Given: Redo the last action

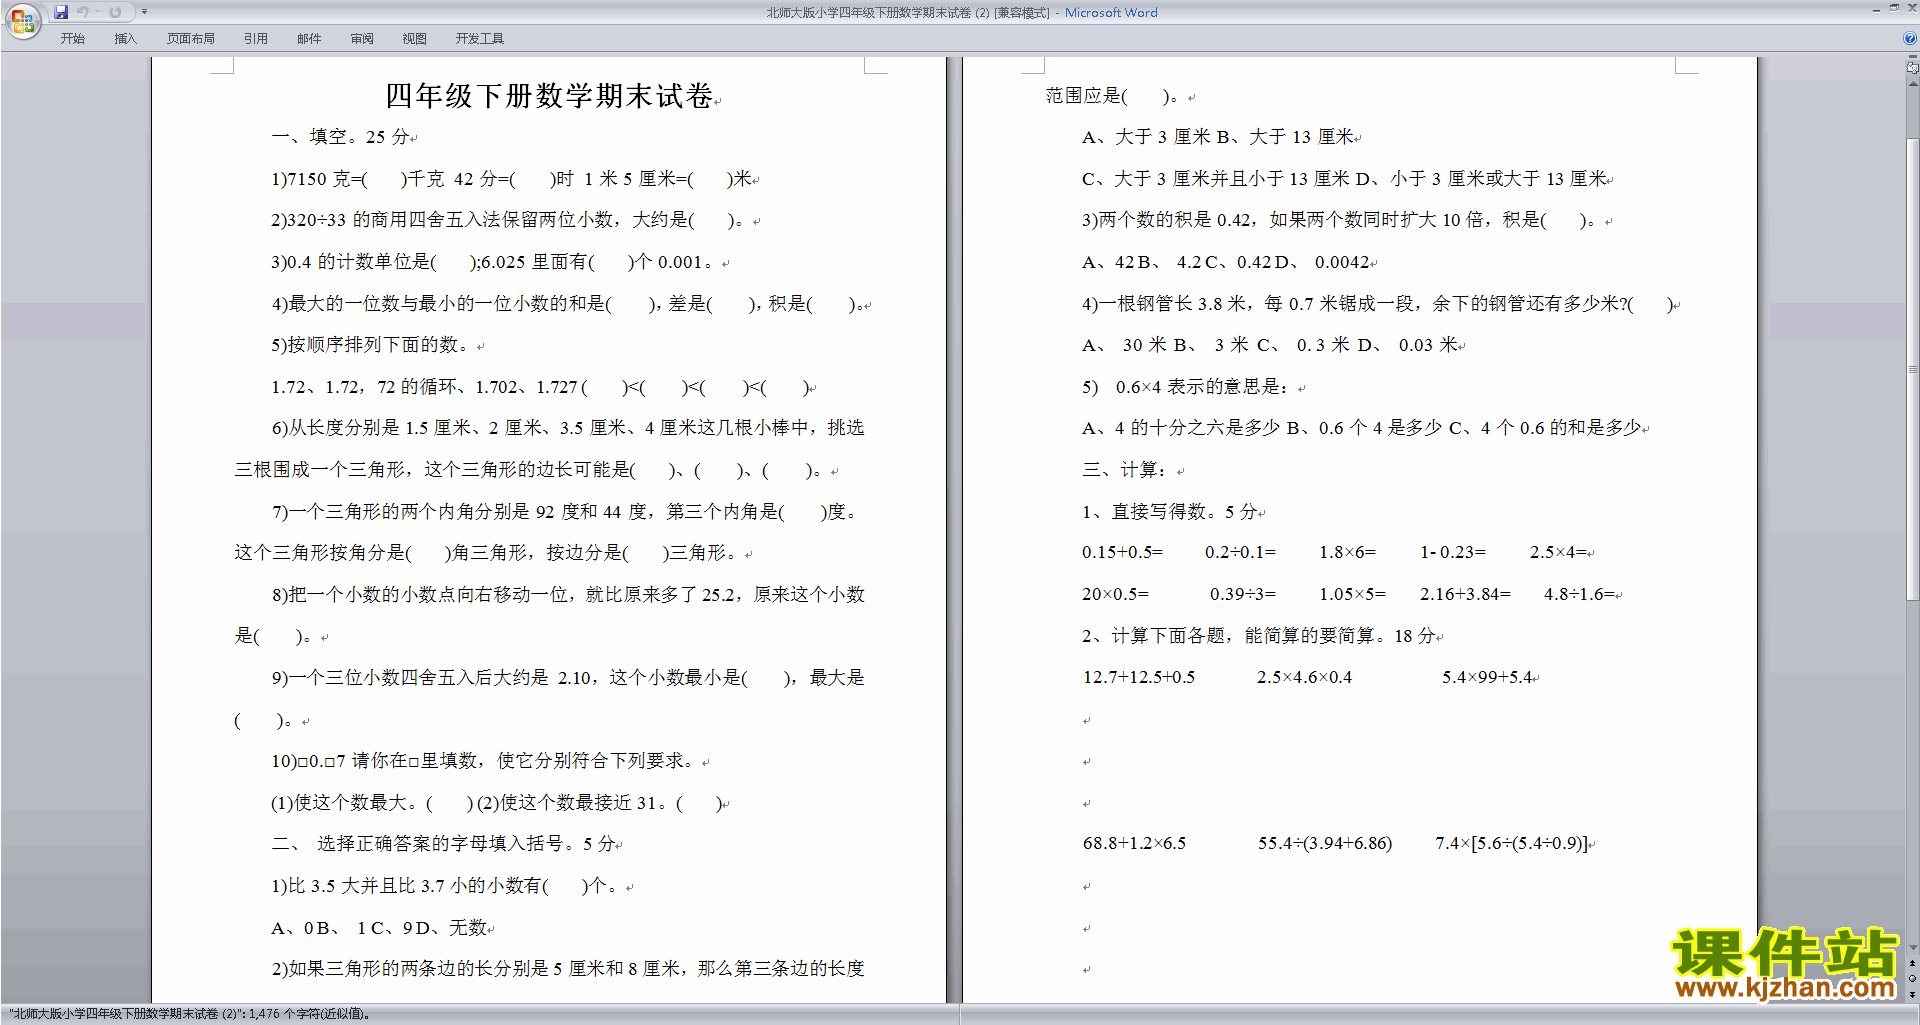Looking at the screenshot, I should (x=115, y=12).
